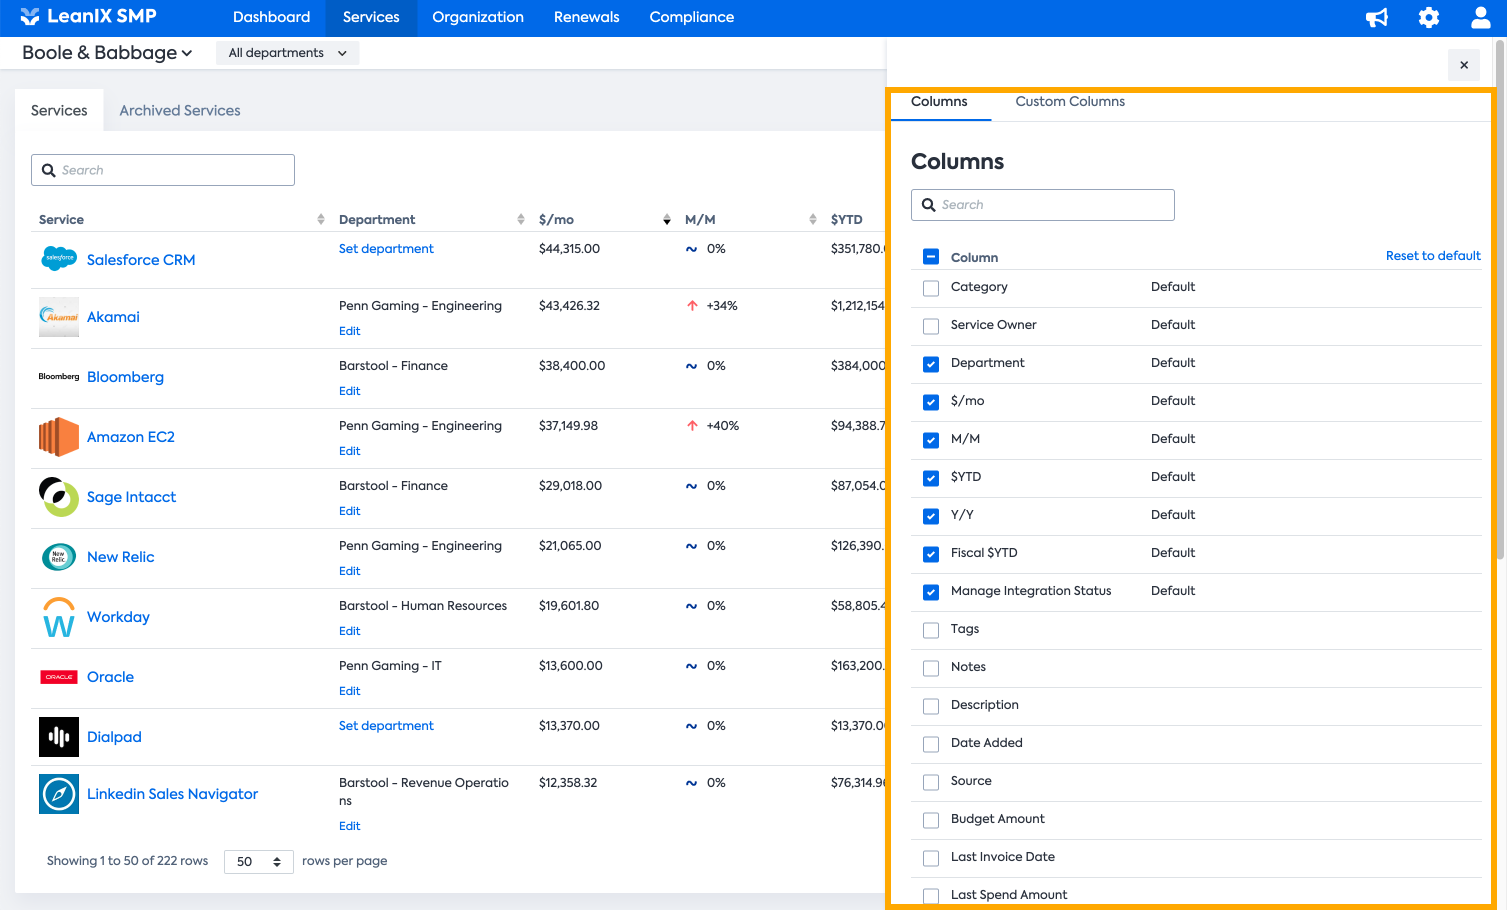Viewport: 1507px width, 910px height.
Task: Check the Tags column checkbox
Action: click(x=931, y=630)
